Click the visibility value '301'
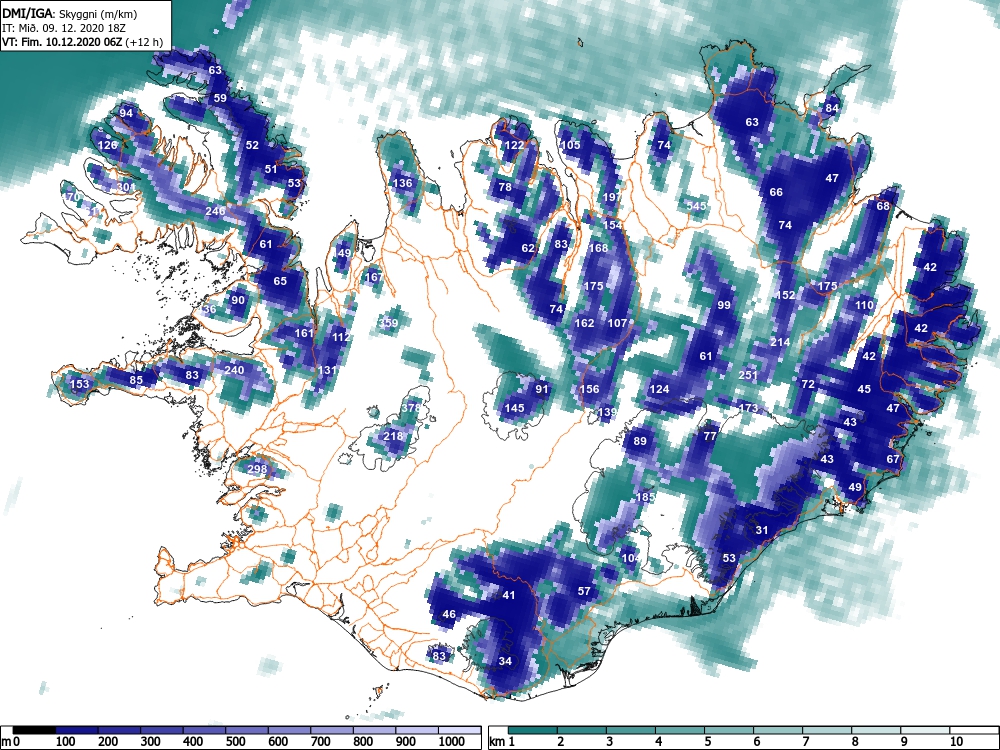Screen dimensions: 1000x750 pos(126,187)
